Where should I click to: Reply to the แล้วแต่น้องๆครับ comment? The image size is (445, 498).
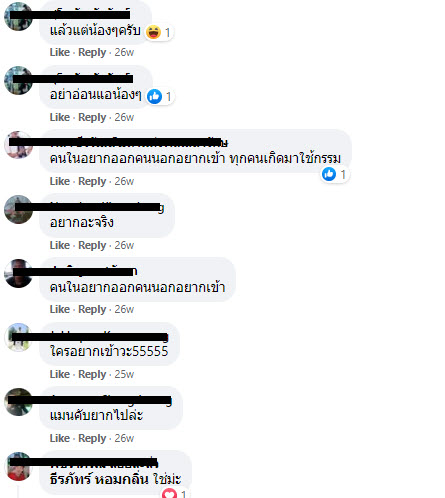click(x=92, y=52)
